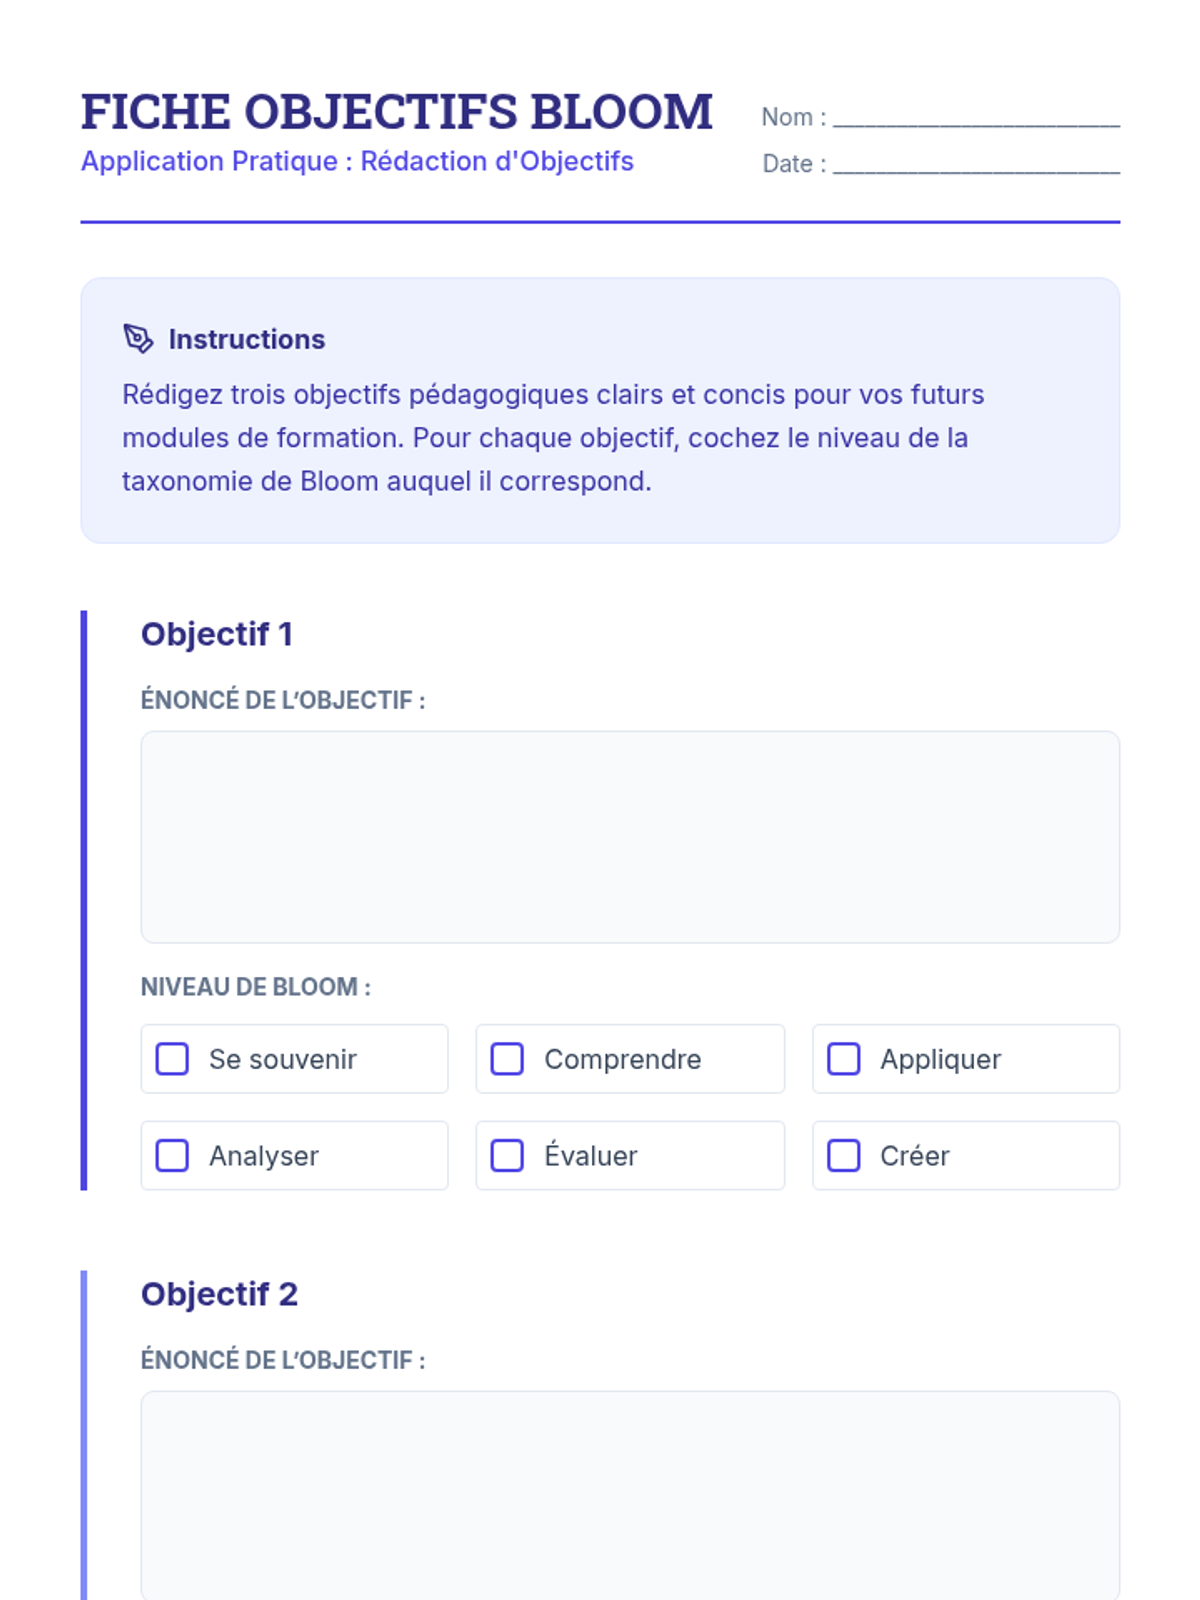Image resolution: width=1200 pixels, height=1600 pixels.
Task: Click the Instructions heading text
Action: (x=246, y=339)
